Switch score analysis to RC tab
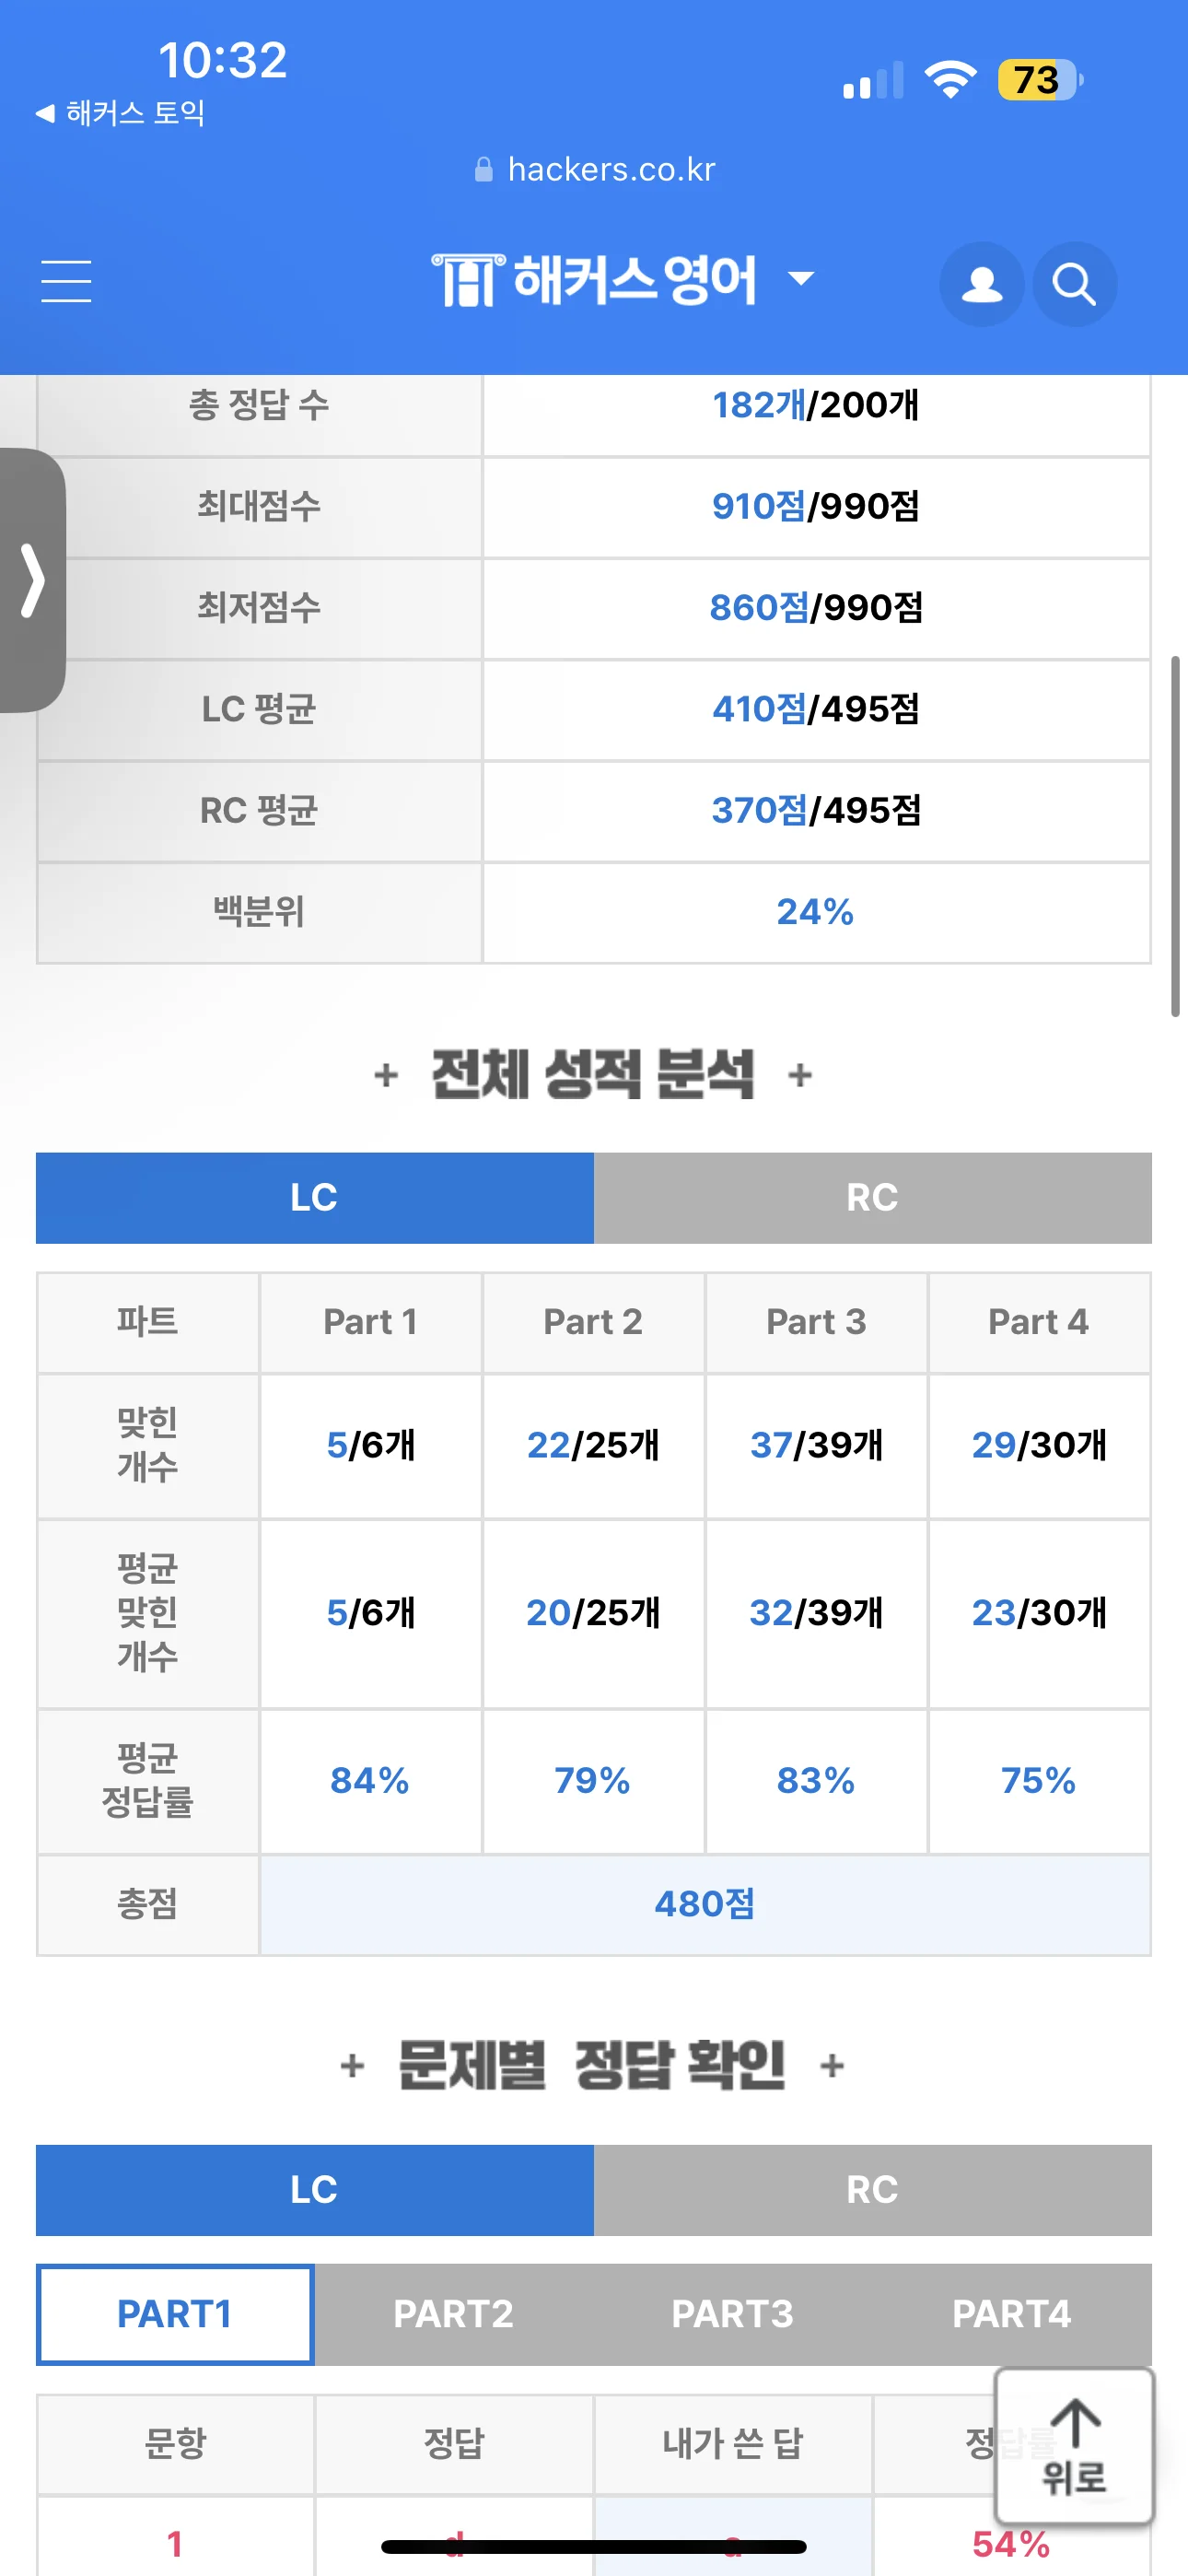The height and width of the screenshot is (2576, 1188). [x=872, y=1197]
